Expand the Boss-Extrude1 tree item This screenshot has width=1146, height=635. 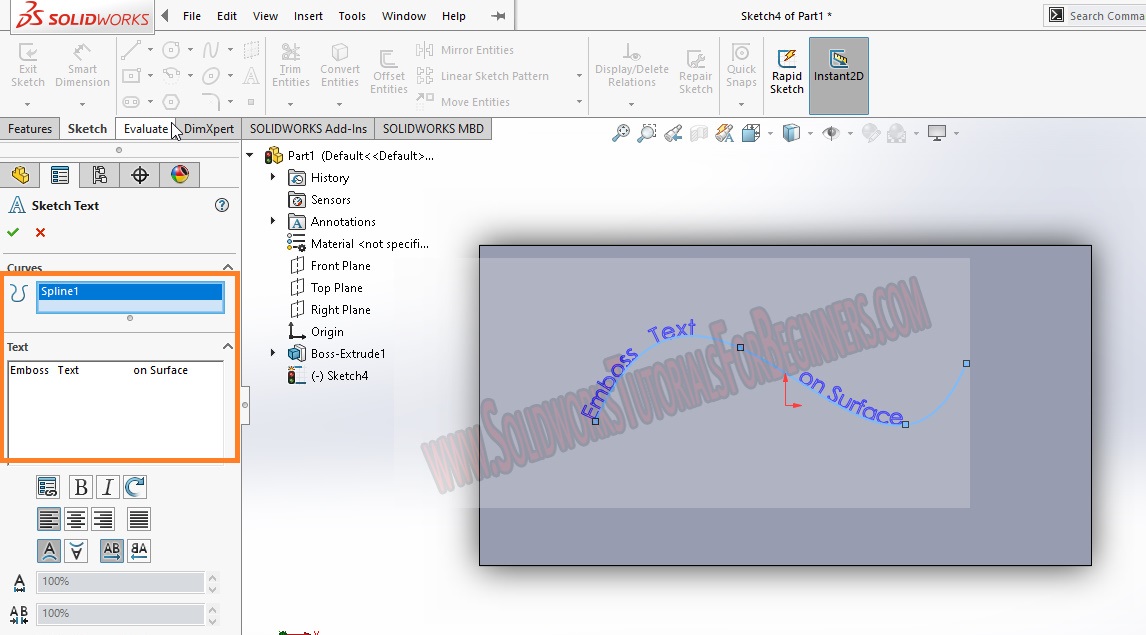(x=272, y=353)
